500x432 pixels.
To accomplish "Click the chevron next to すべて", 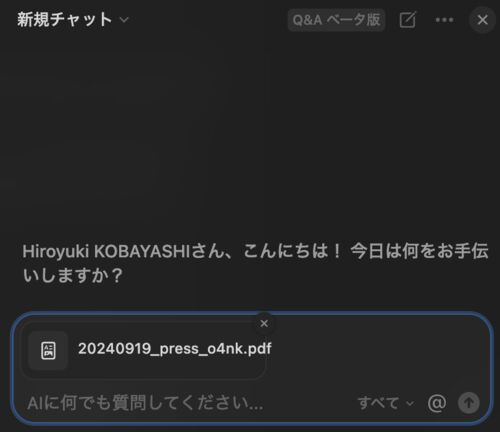I will click(x=410, y=404).
